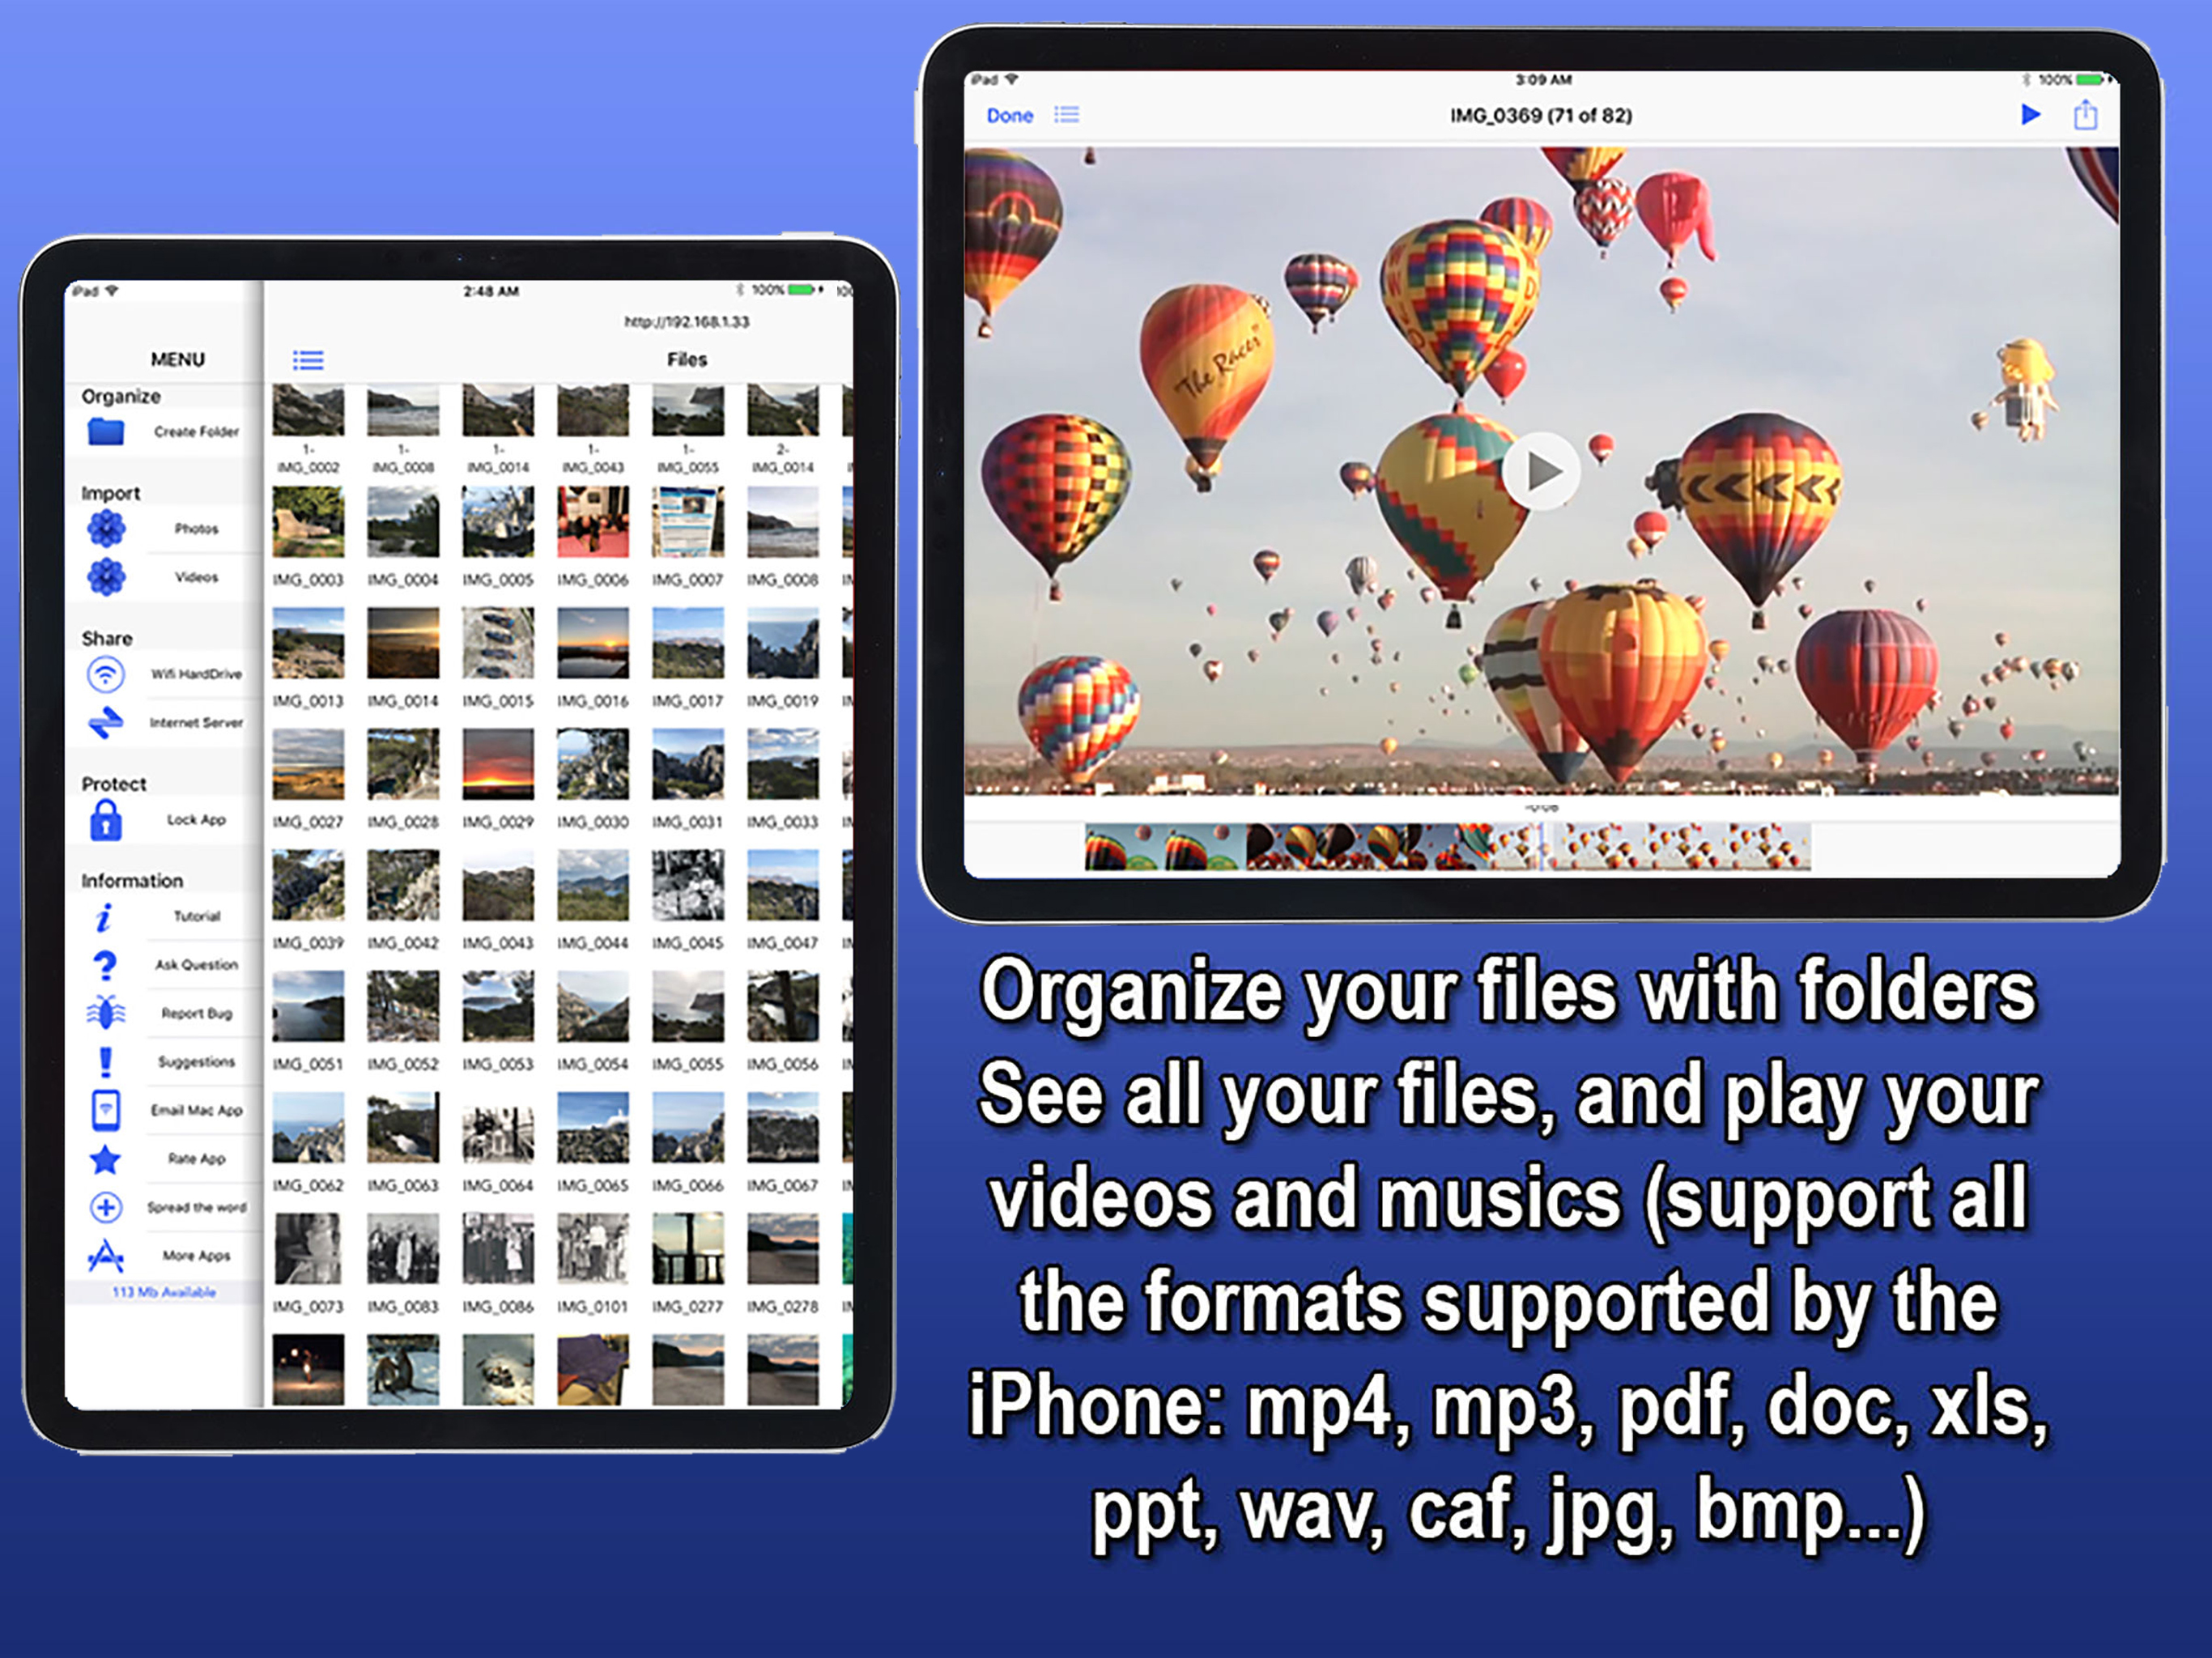2212x1658 pixels.
Task: Tap the Suggestions exclamation icon
Action: 106,1061
